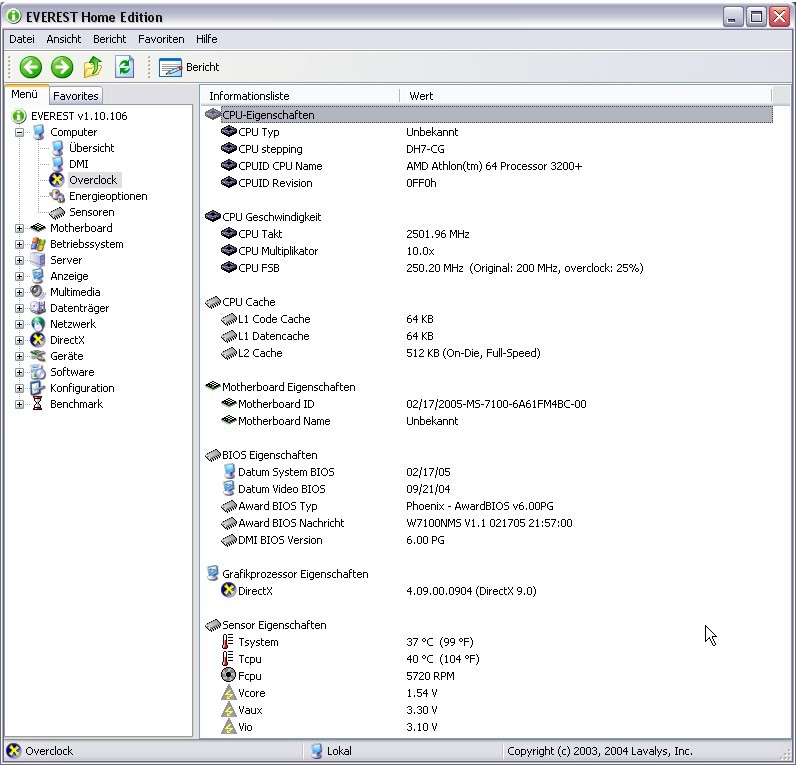Click the DirectX icon in tree
The width and height of the screenshot is (796, 765).
pyautogui.click(x=38, y=340)
